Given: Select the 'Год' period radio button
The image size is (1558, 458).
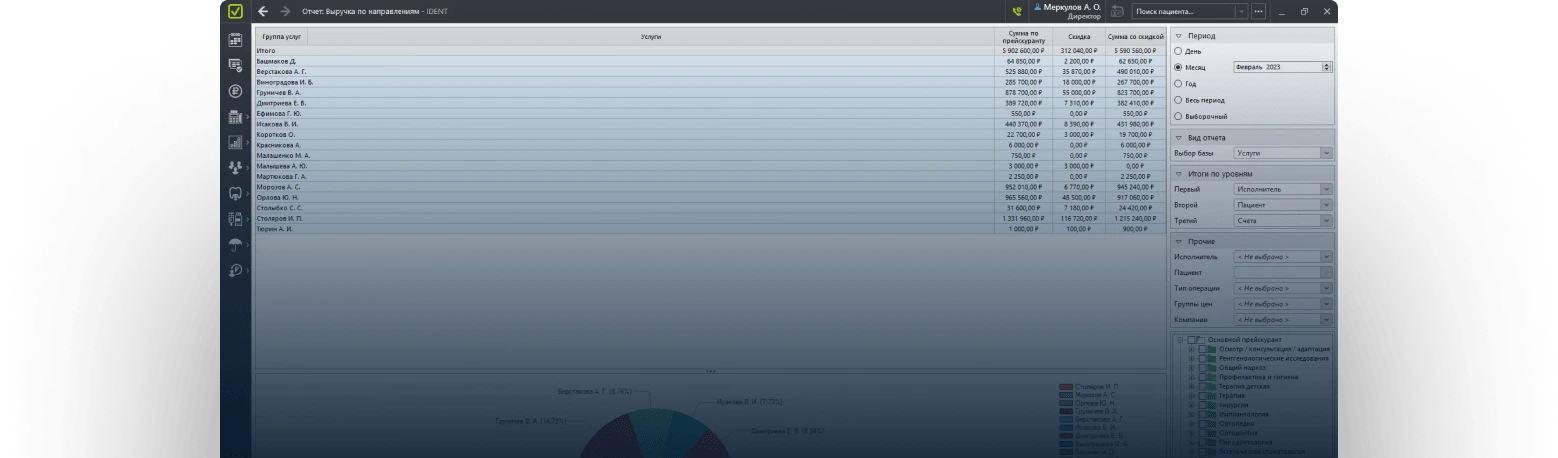Looking at the screenshot, I should [x=1179, y=84].
